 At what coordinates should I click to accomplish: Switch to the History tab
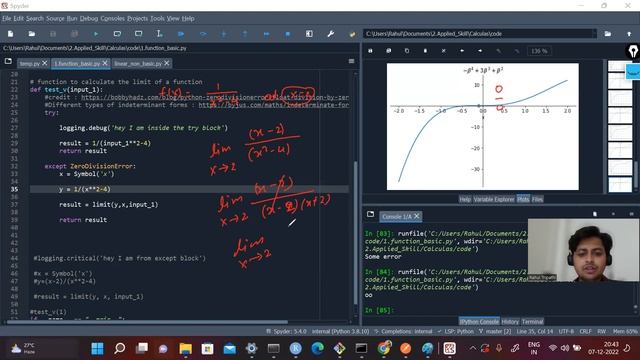(x=510, y=322)
